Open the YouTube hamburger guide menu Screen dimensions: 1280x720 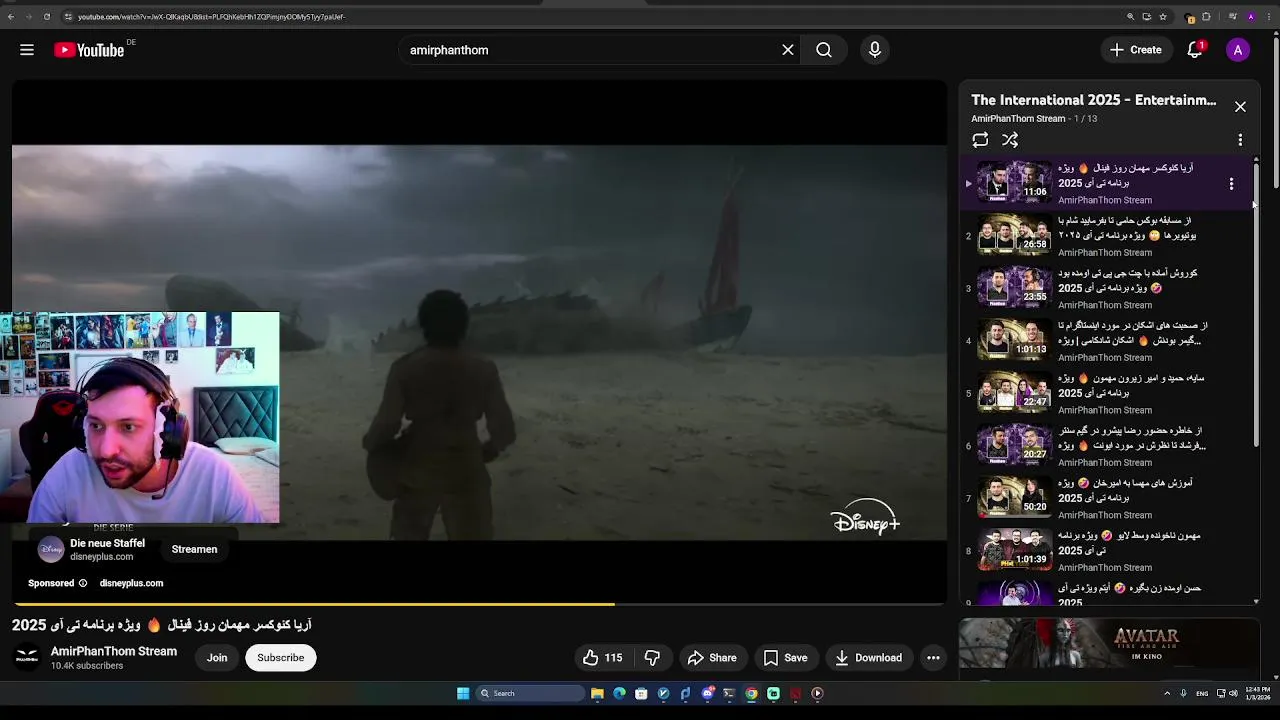click(x=27, y=50)
